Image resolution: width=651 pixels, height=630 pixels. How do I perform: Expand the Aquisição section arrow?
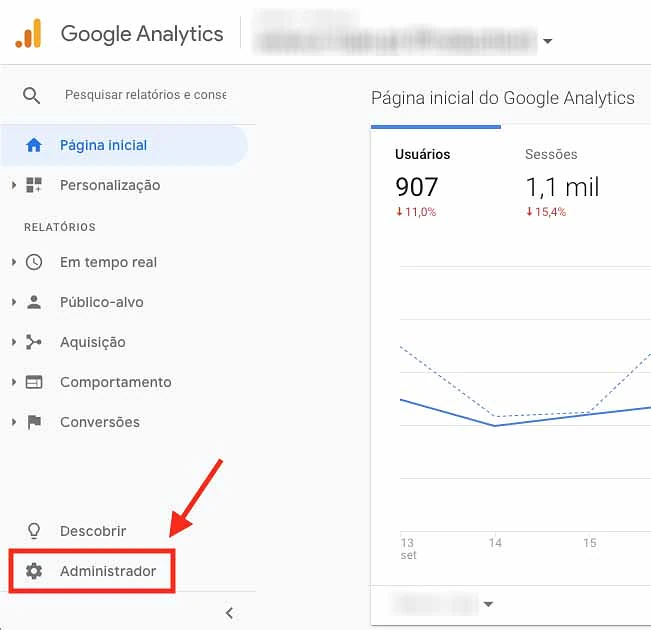click(14, 342)
